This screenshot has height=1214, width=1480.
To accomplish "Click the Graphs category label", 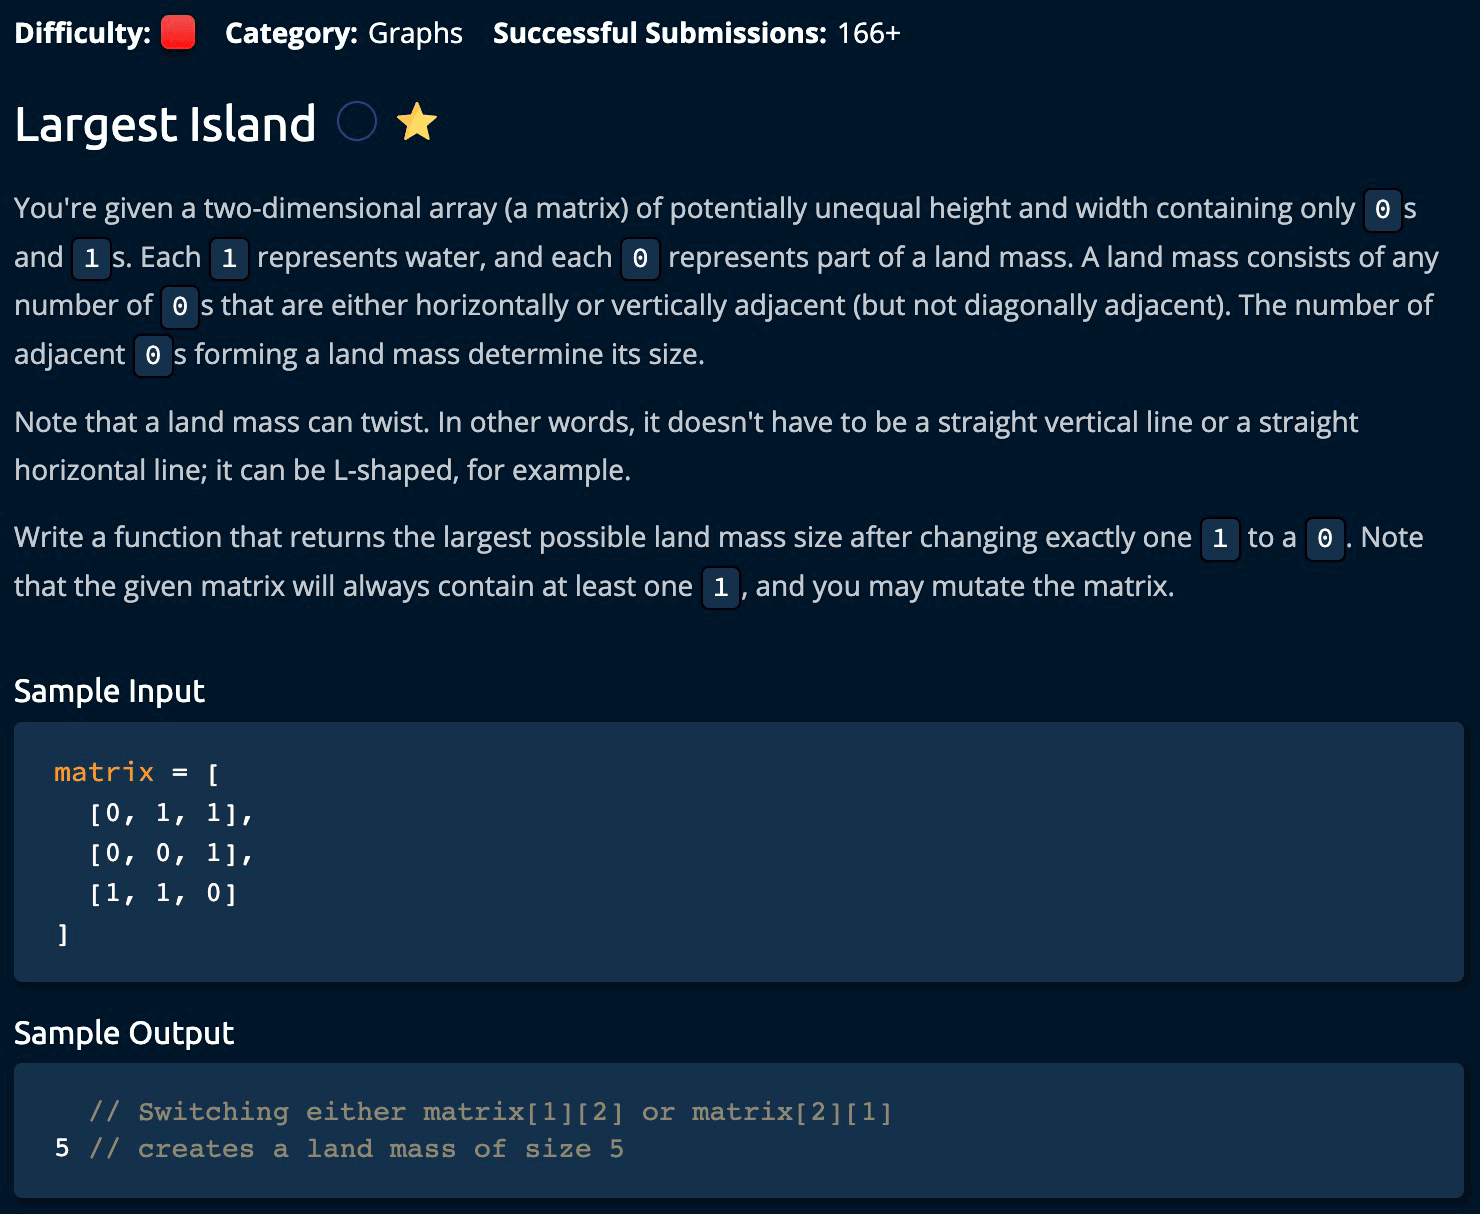I will pyautogui.click(x=415, y=33).
